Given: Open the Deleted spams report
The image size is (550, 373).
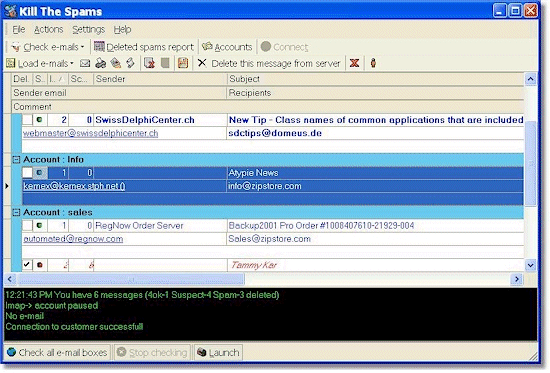Looking at the screenshot, I should pos(144,47).
